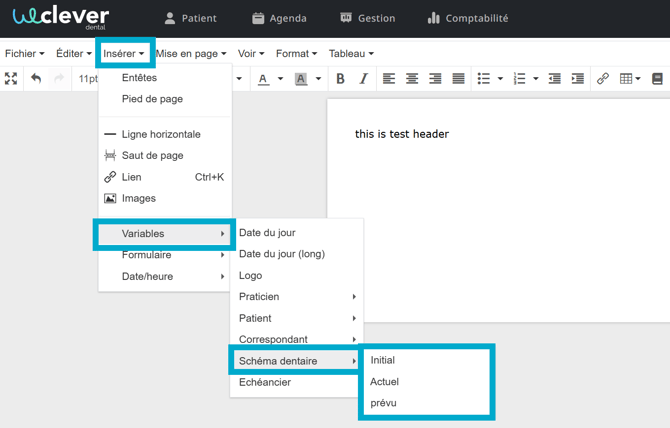Open the Agenda section in top navigation
This screenshot has height=428, width=670.
click(x=279, y=18)
